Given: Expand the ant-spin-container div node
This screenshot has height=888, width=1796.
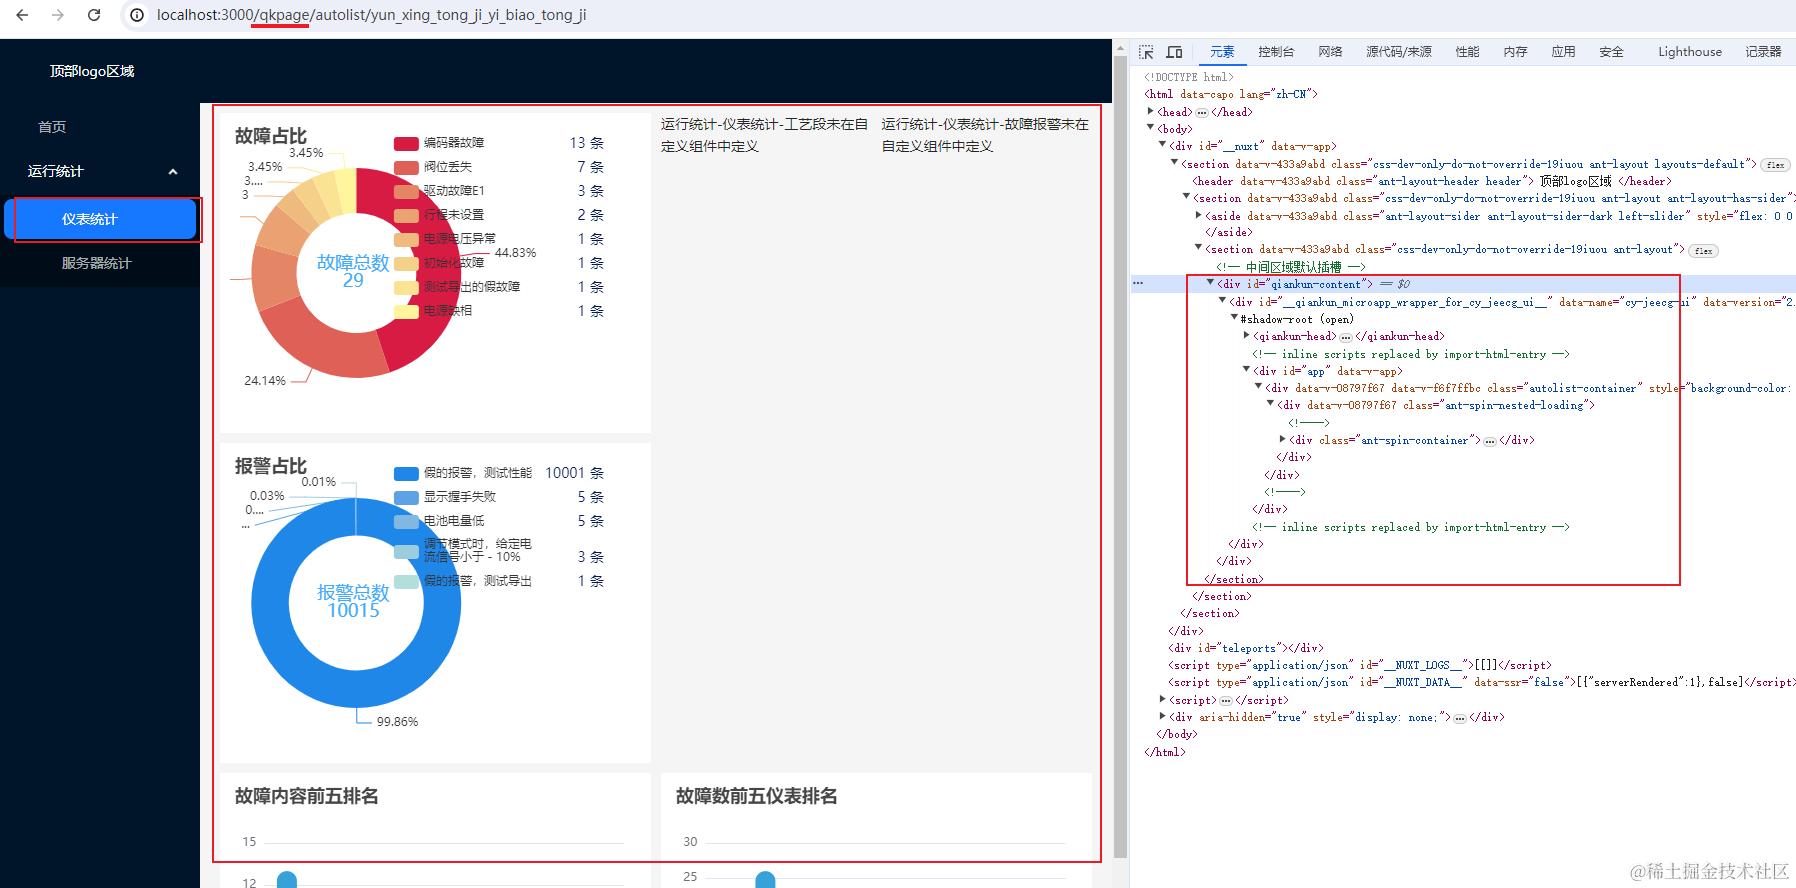Looking at the screenshot, I should pyautogui.click(x=1282, y=440).
